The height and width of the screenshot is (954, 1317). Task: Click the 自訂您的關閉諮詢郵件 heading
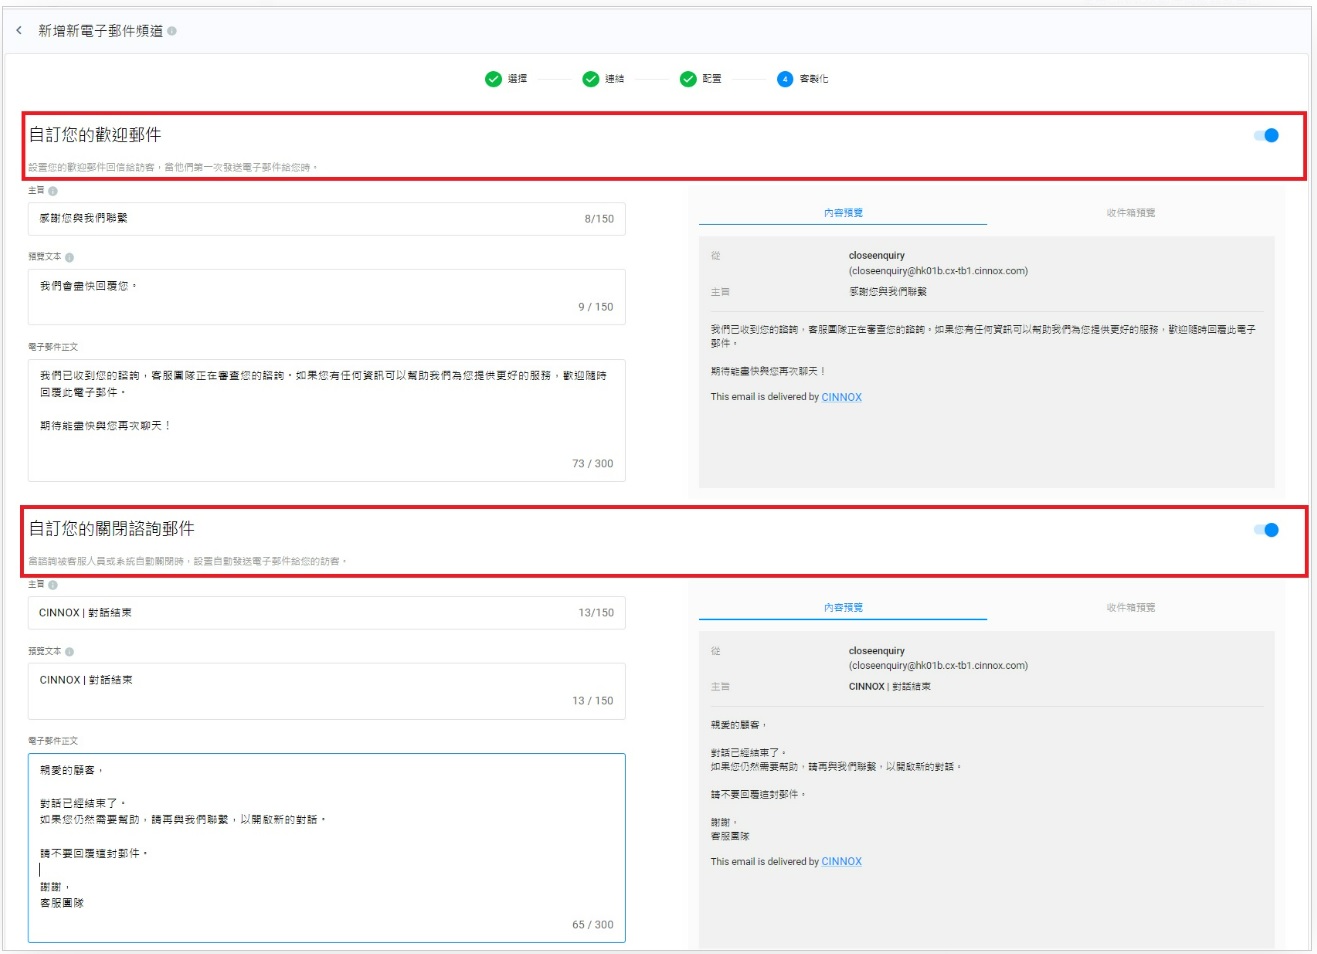click(x=112, y=529)
